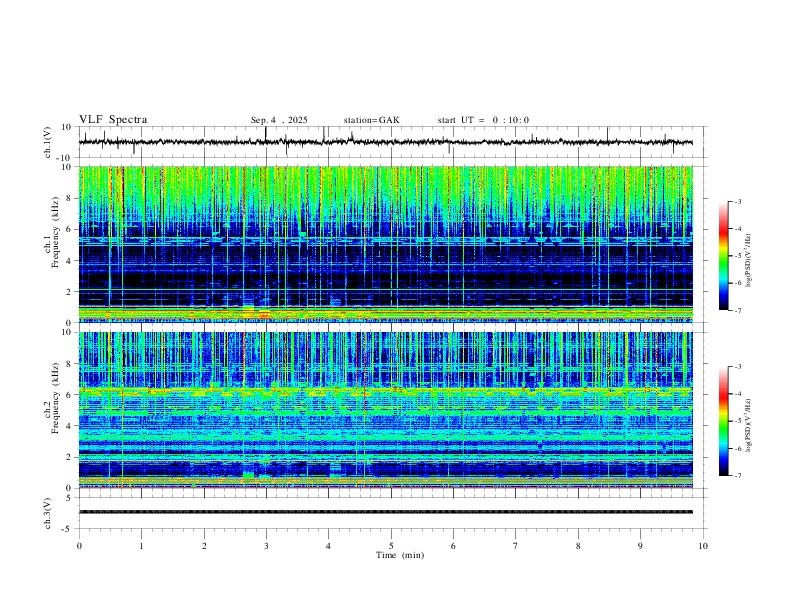Click the ch.2 color scale bar
Screen dimensions: 792x612
tap(723, 421)
